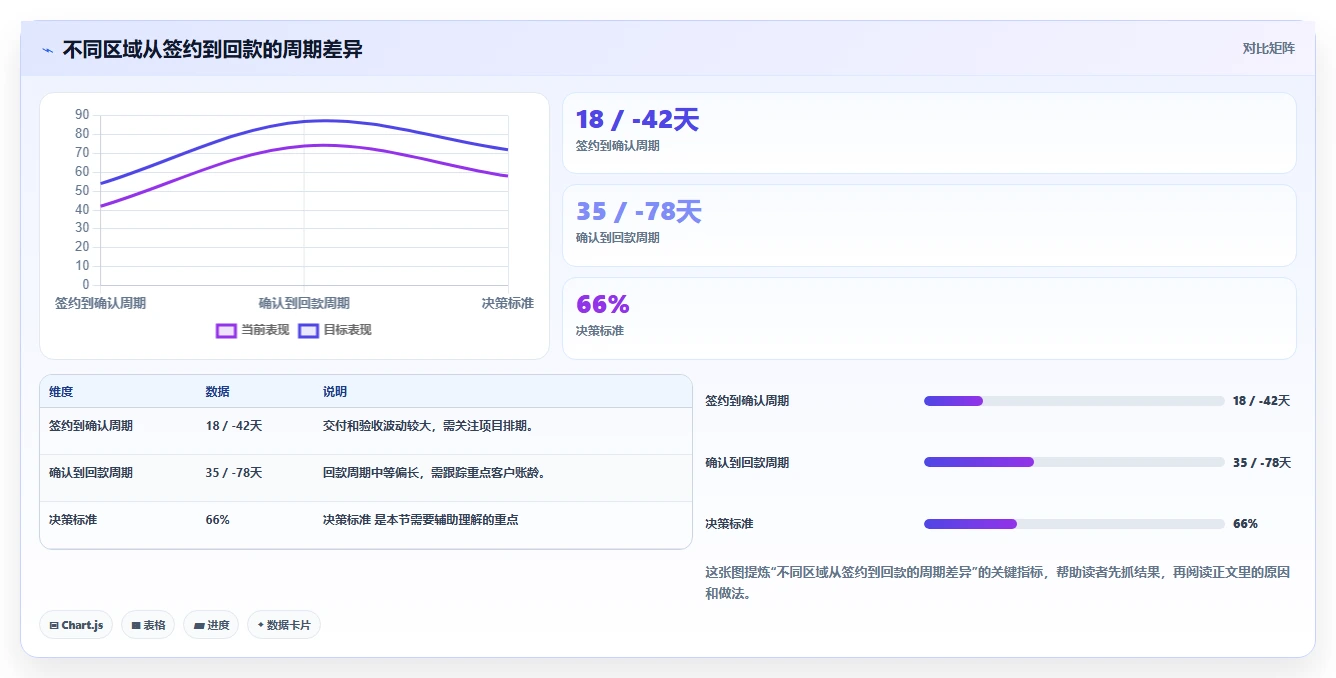Viewport: 1336px width, 678px height.
Task: Click the 进度 tag chip
Action: click(x=211, y=625)
